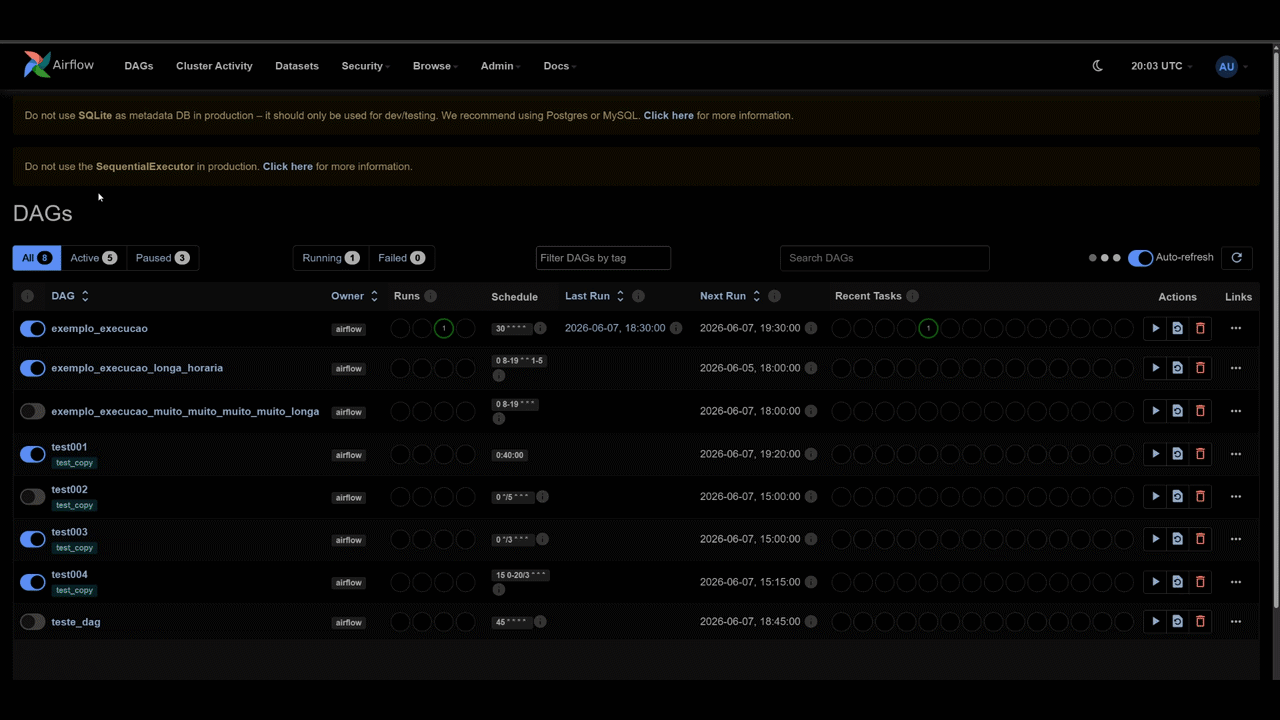Delete exemplo_execucao DAG trash icon
The width and height of the screenshot is (1280, 720).
tap(1200, 328)
